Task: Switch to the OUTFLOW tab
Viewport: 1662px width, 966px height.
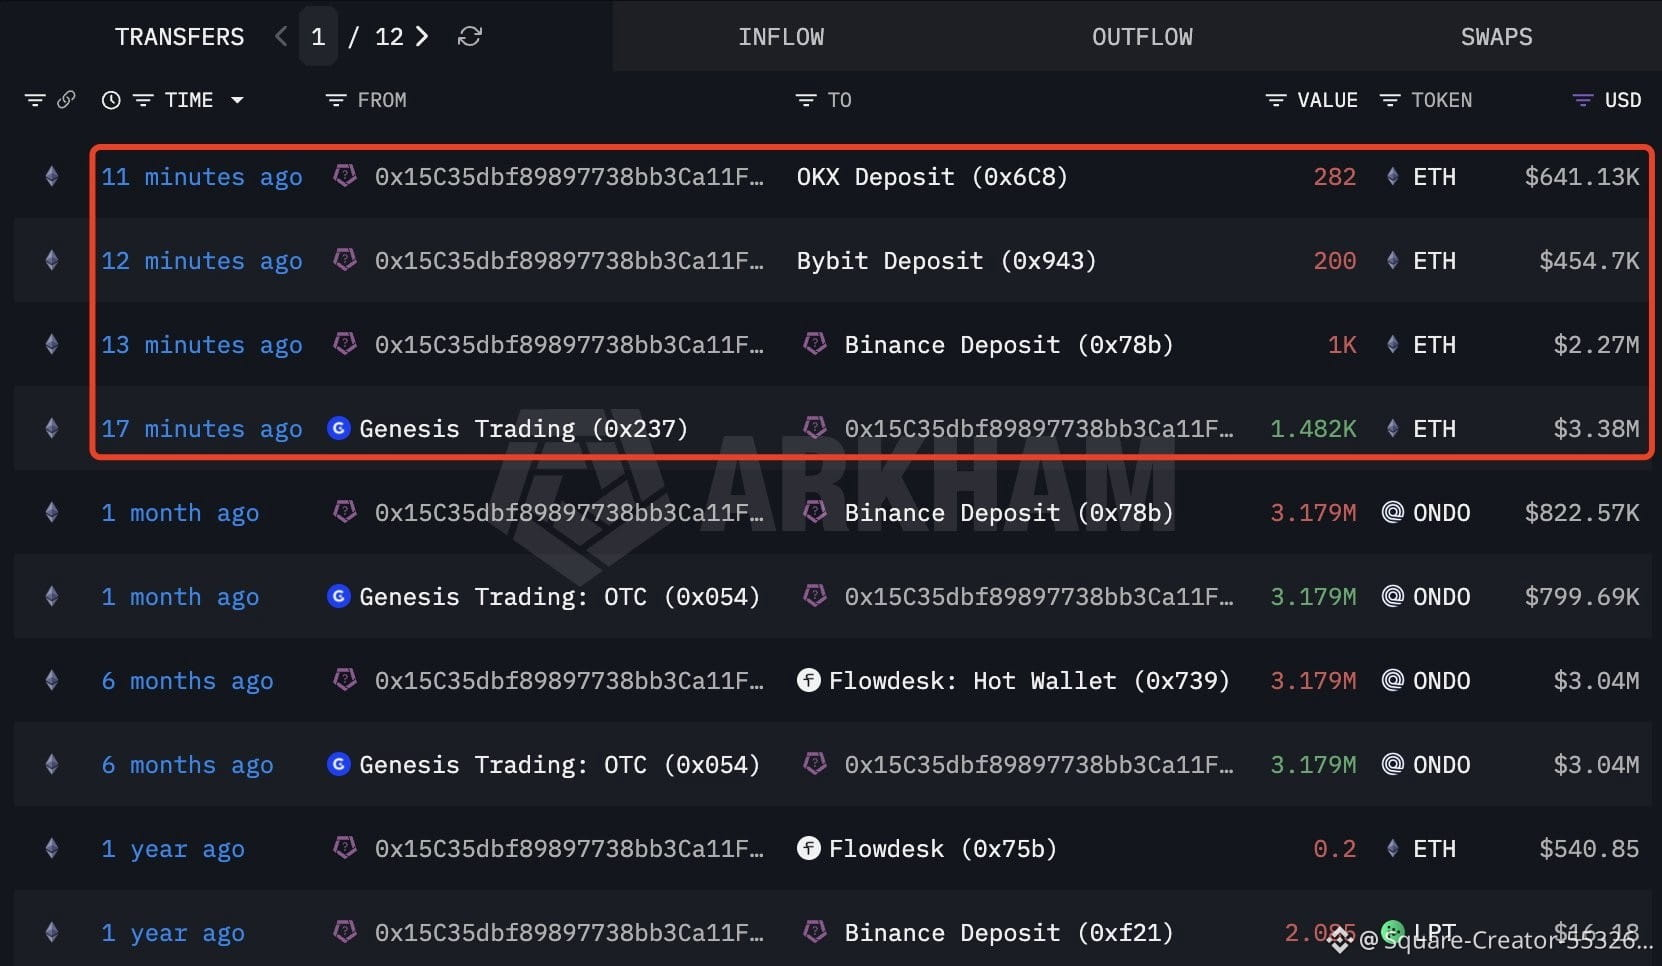Action: tap(1142, 37)
